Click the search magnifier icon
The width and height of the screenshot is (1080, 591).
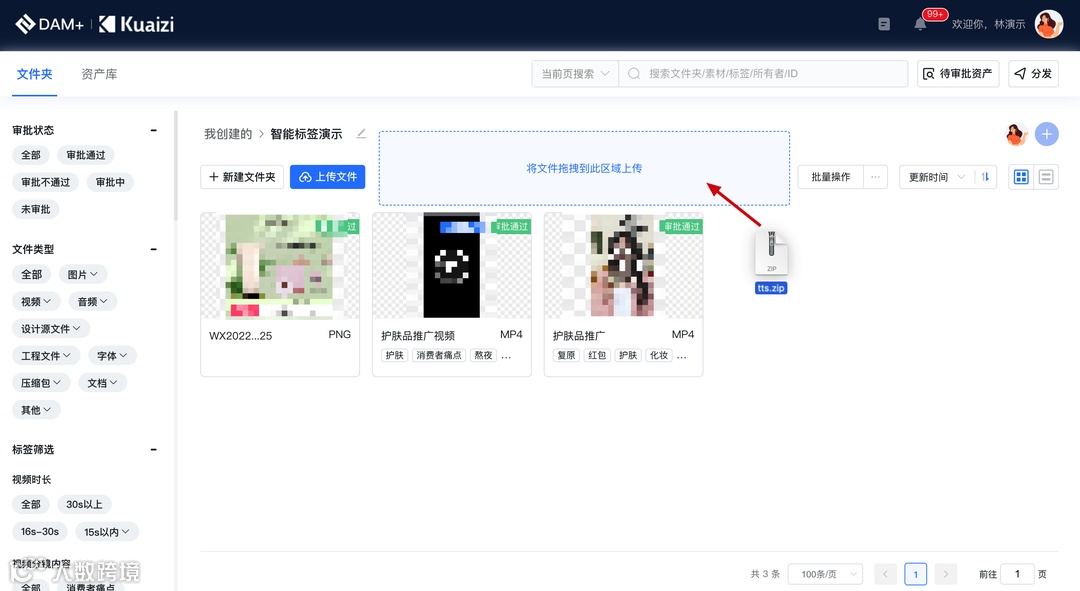(x=634, y=74)
